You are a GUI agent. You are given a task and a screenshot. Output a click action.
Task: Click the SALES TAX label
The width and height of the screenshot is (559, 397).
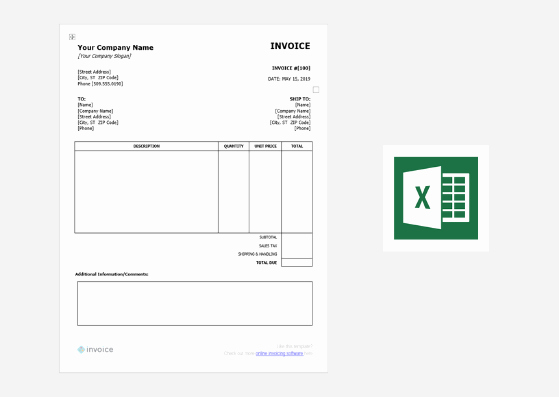point(268,246)
